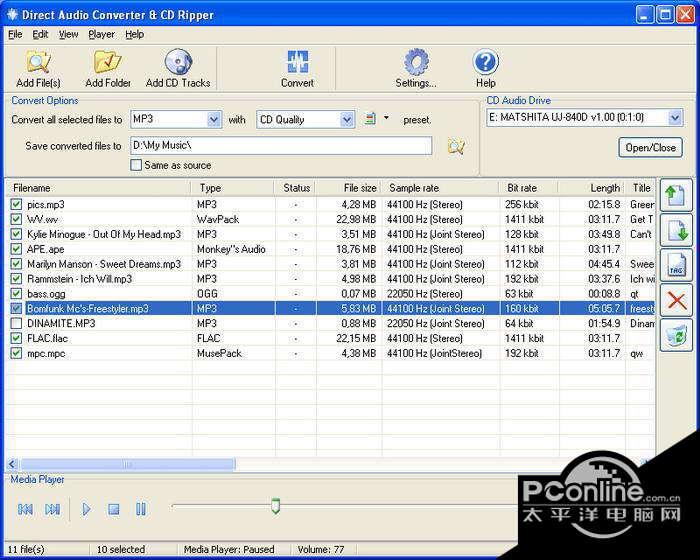Click the Pause button in Media Player

[x=141, y=509]
